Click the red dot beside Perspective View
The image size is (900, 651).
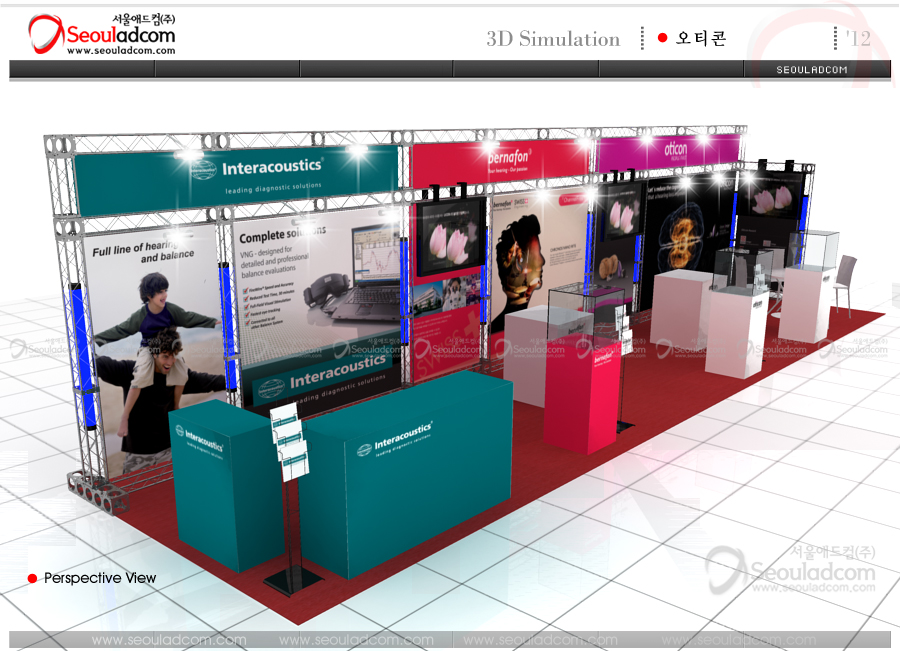coord(32,578)
